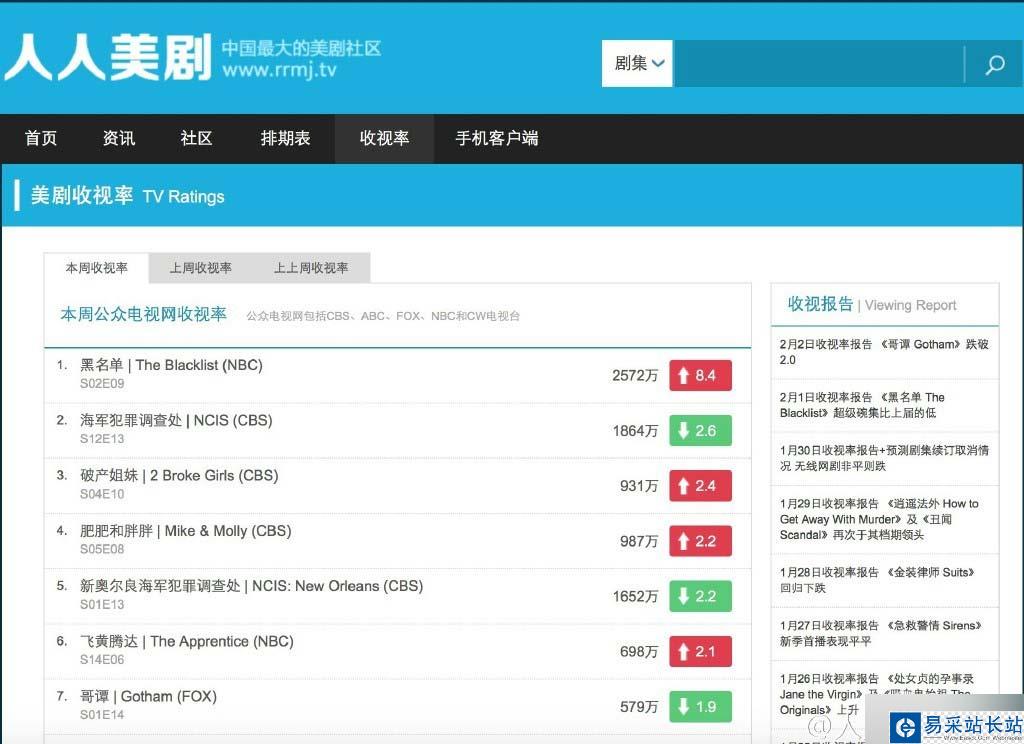Open 1月27日收视率报告 Sirens report
The height and width of the screenshot is (744, 1024).
[x=880, y=633]
